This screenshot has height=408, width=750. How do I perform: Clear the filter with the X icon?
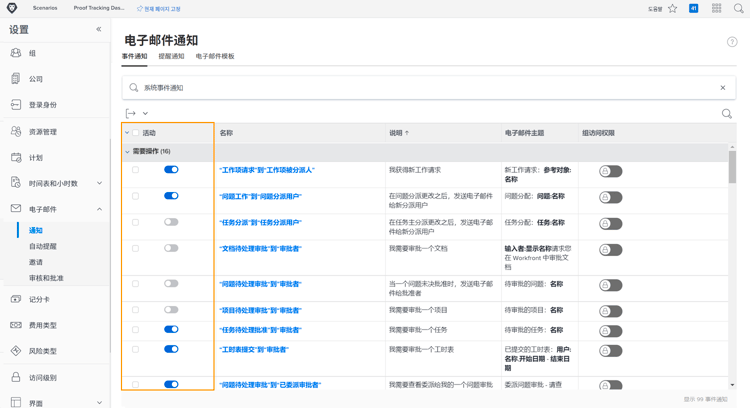(x=723, y=88)
